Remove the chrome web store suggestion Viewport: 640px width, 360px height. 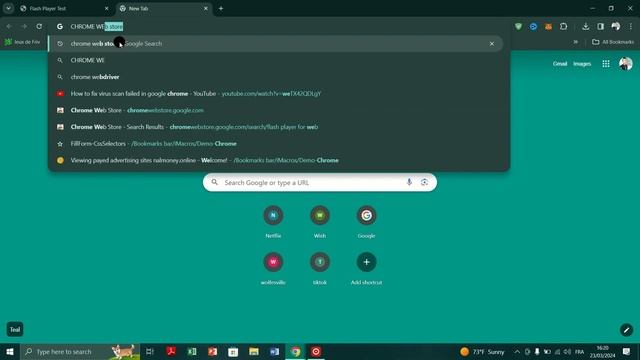click(492, 44)
